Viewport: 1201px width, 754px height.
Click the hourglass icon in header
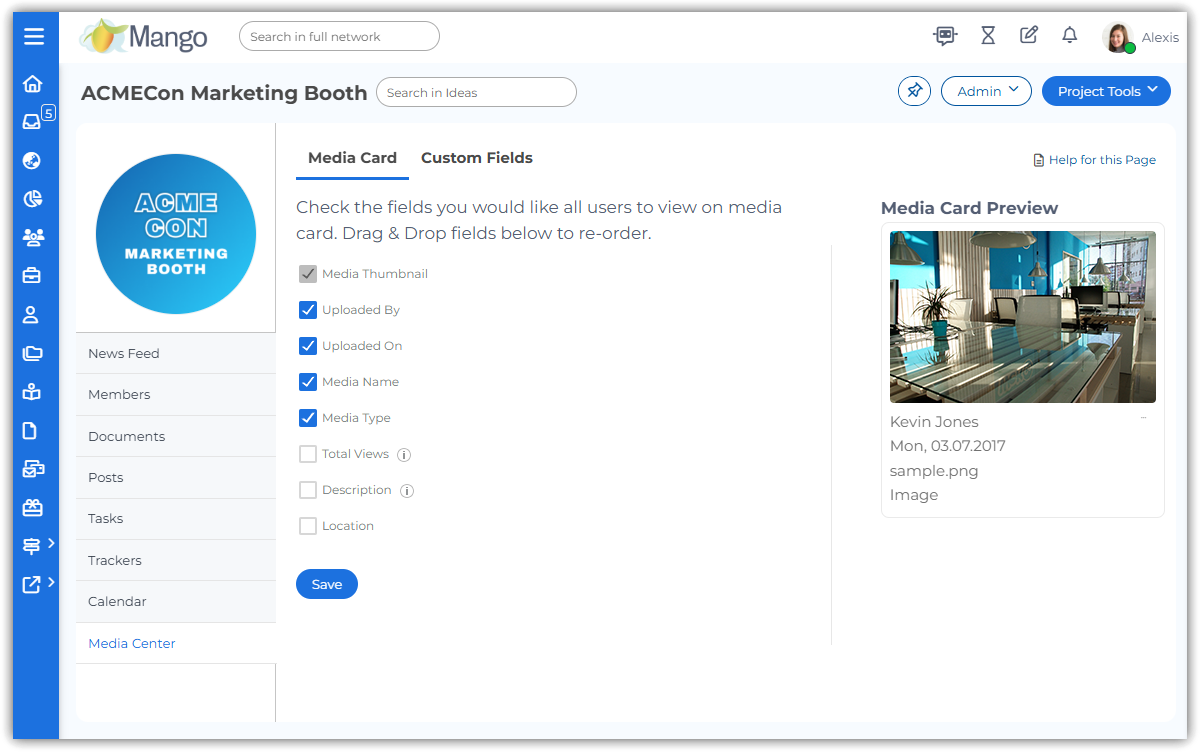988,36
